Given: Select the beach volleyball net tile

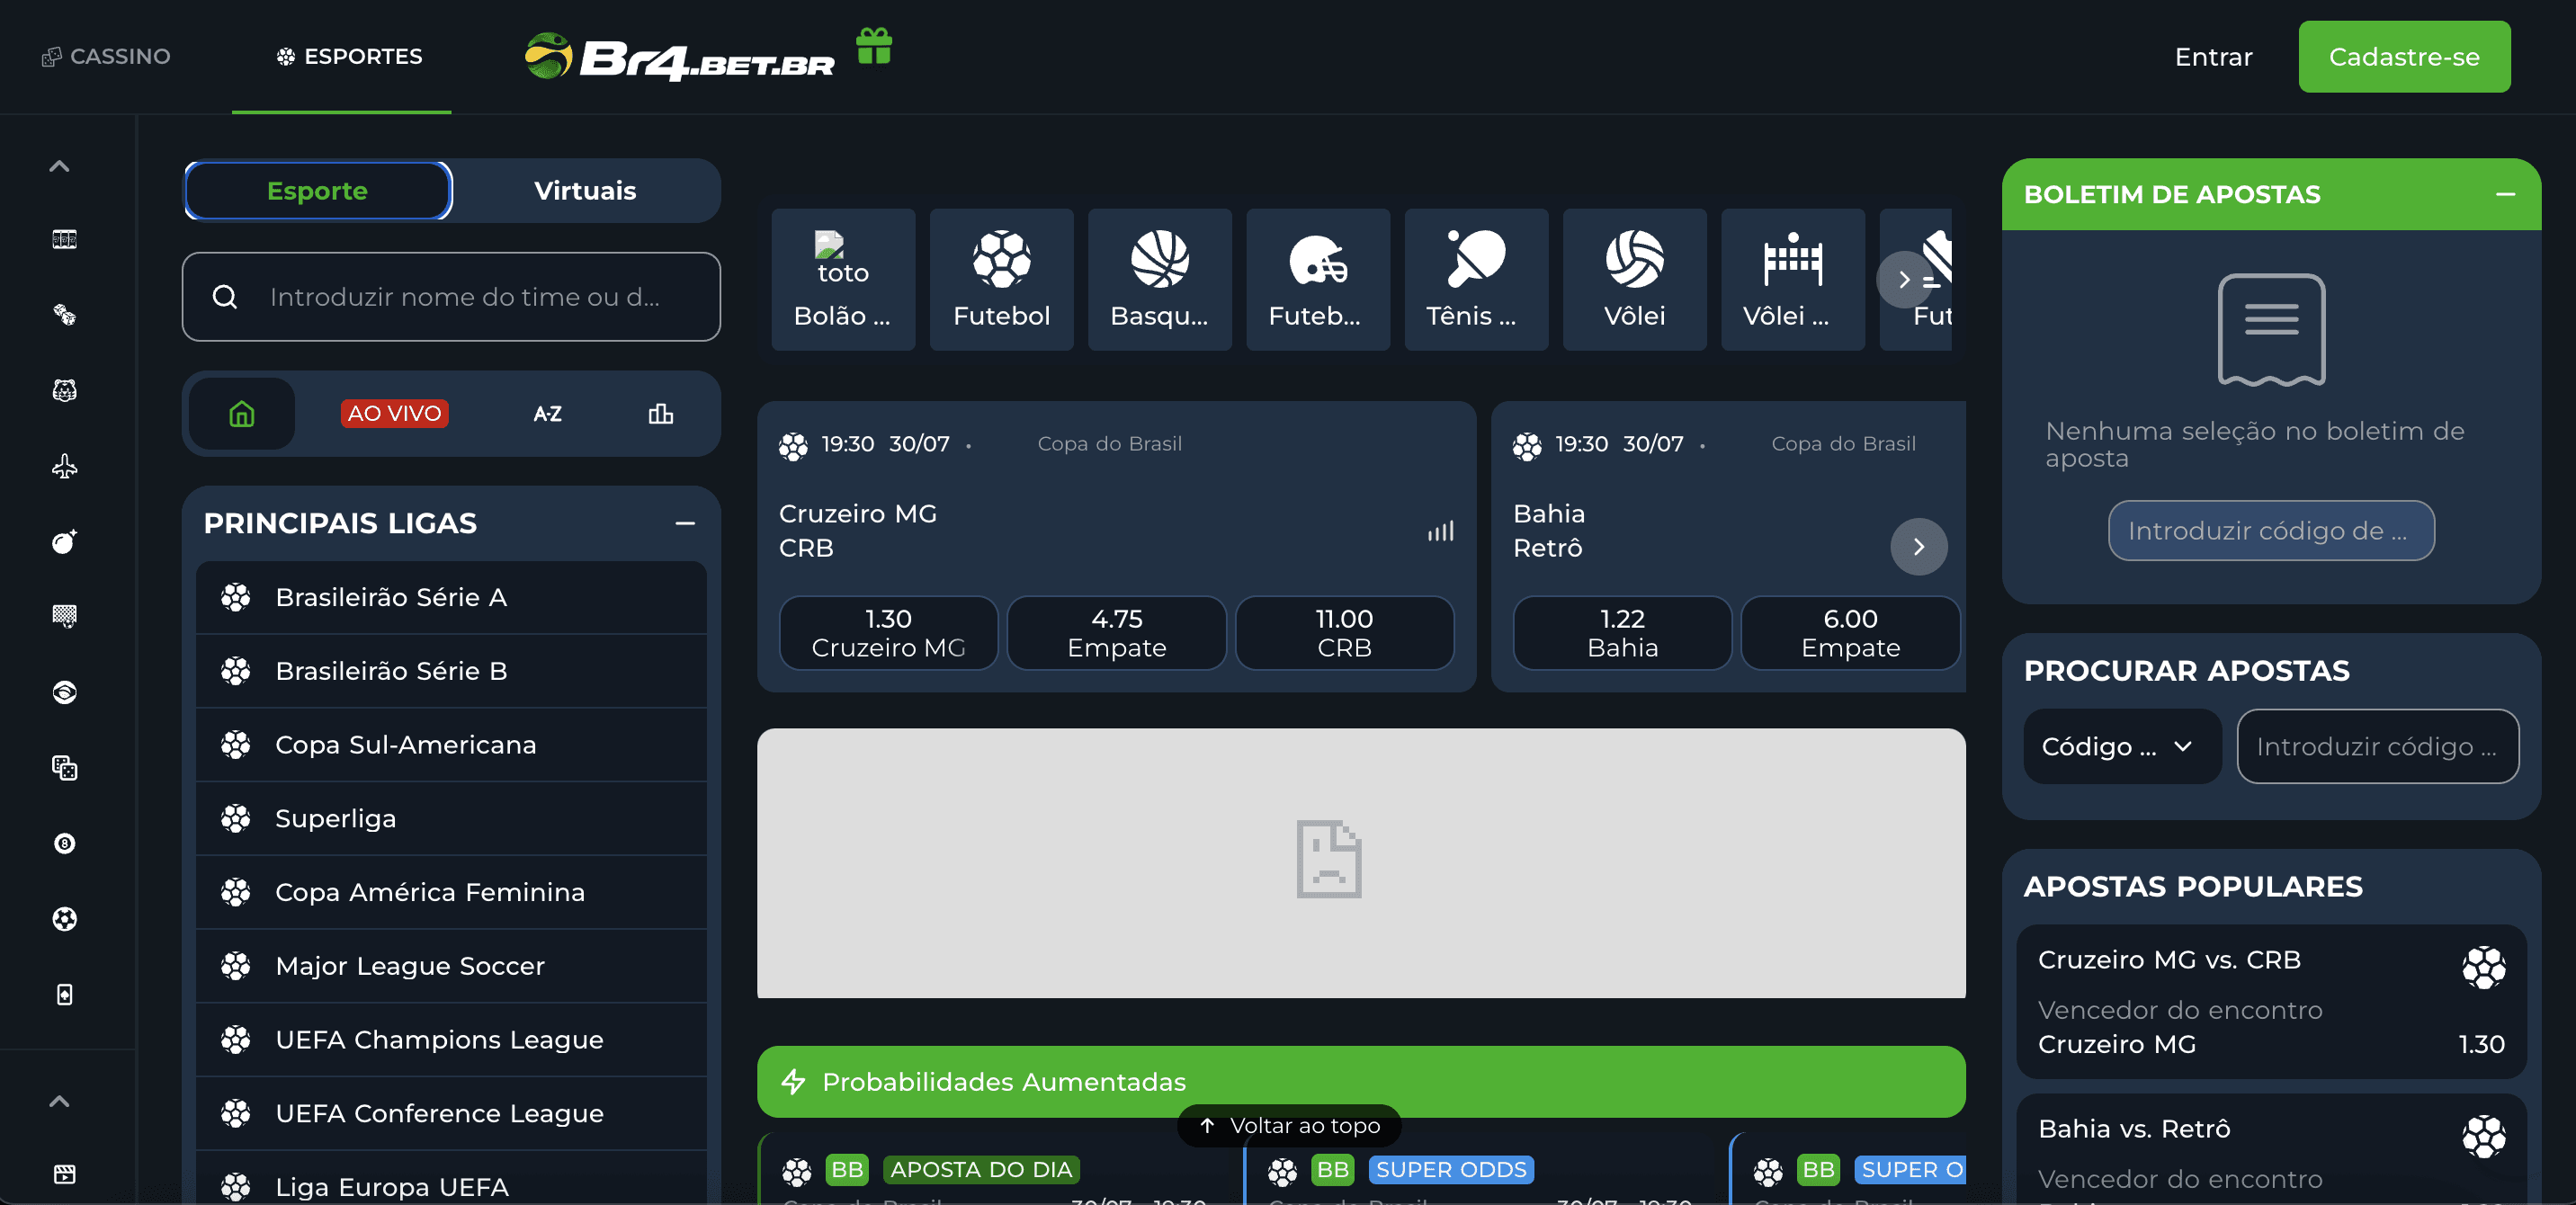Looking at the screenshot, I should 1793,279.
